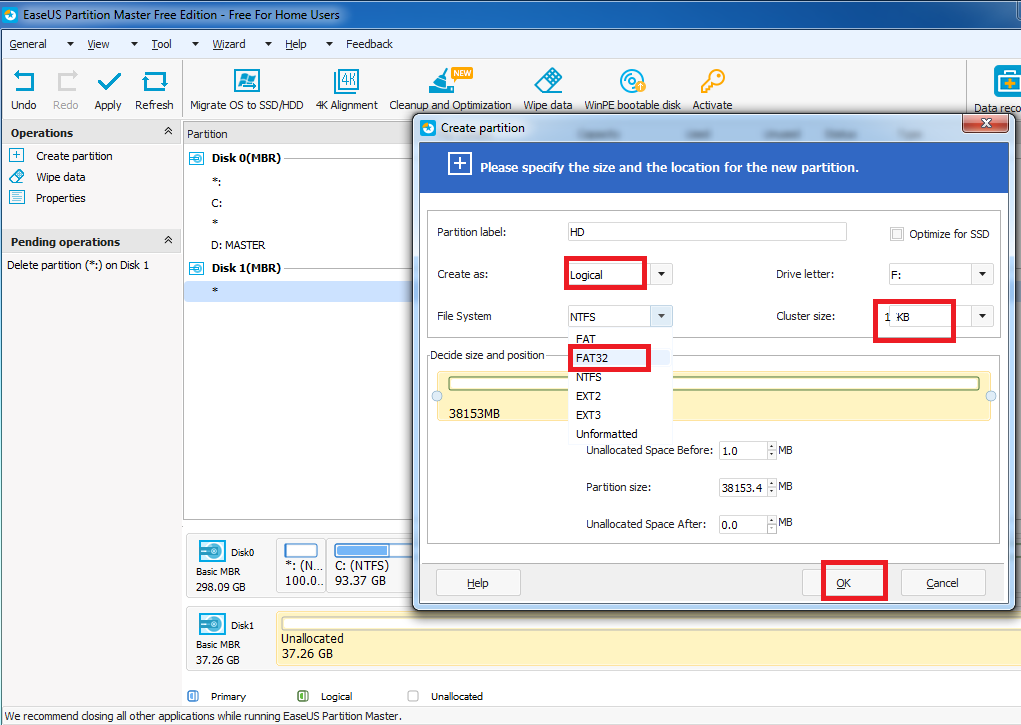Image resolution: width=1021 pixels, height=725 pixels.
Task: Toggle the File System dropdown arrow
Action: pyautogui.click(x=661, y=317)
